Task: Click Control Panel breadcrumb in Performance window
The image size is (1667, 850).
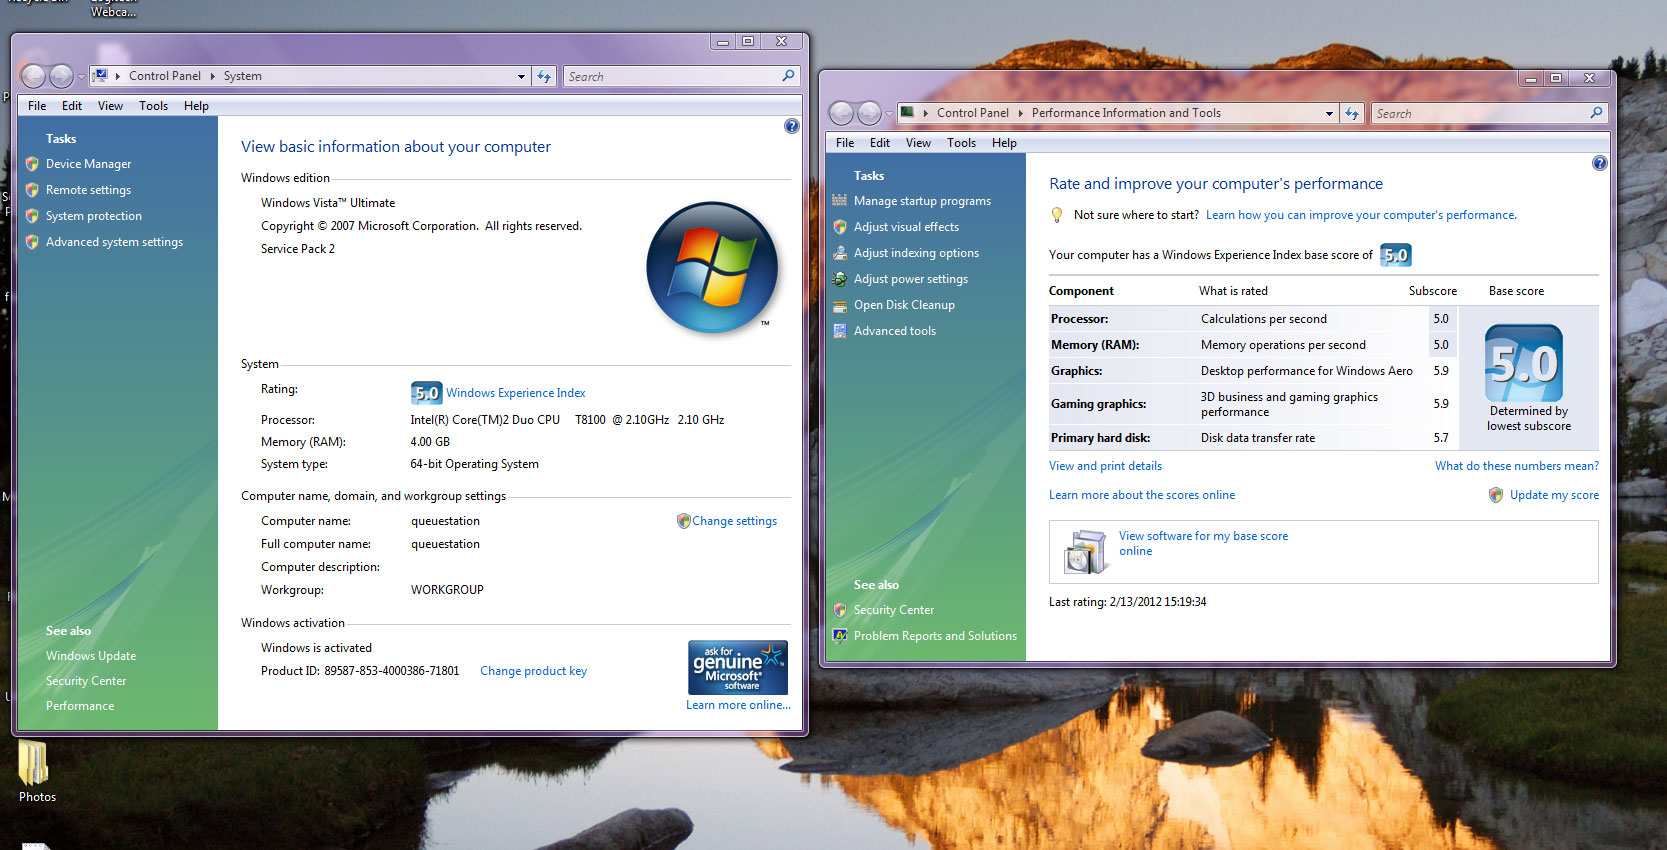Action: pyautogui.click(x=973, y=113)
